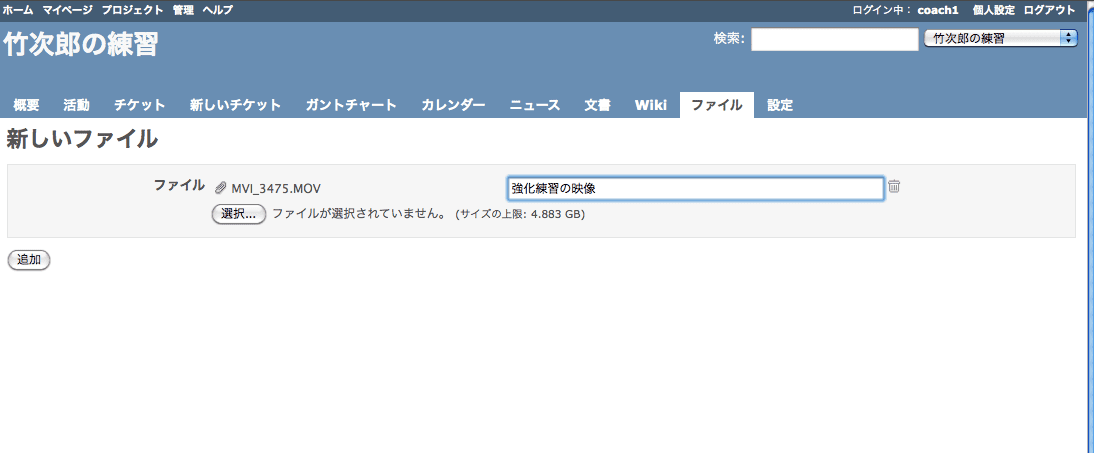This screenshot has height=453, width=1094.
Task: Click the ホーム link
Action: pos(17,10)
